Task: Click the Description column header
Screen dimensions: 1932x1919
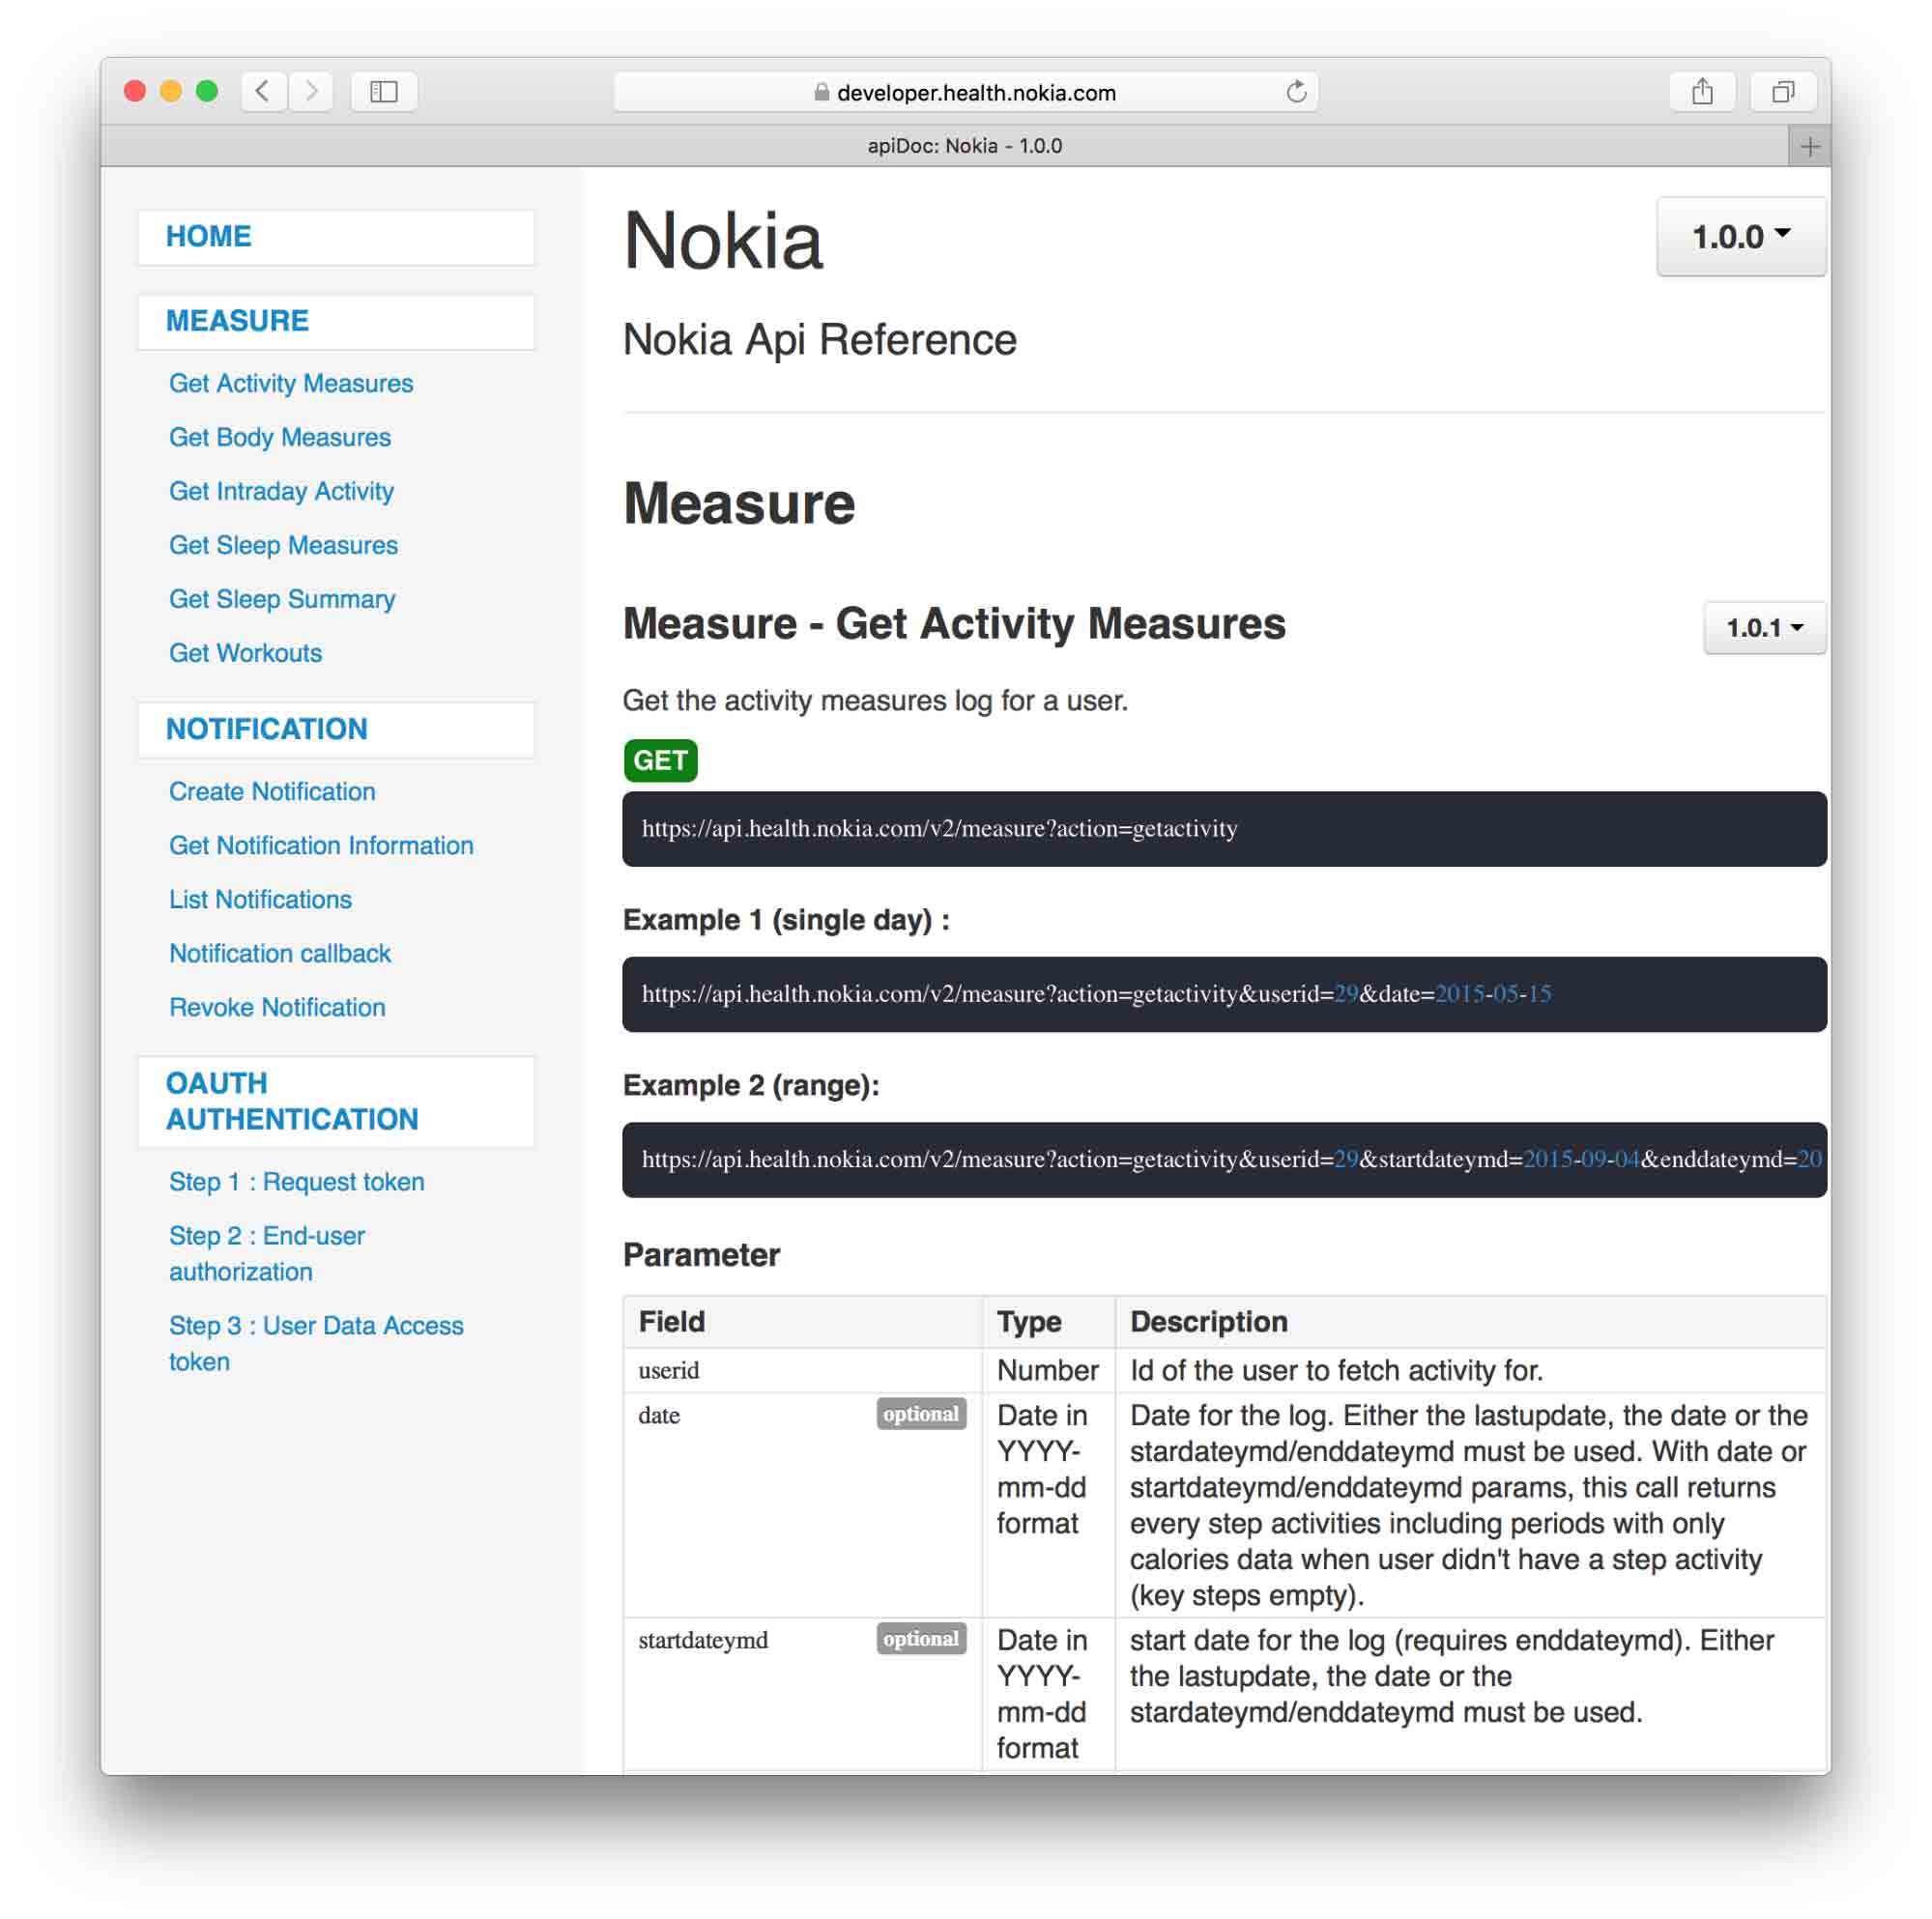Action: [1470, 1322]
